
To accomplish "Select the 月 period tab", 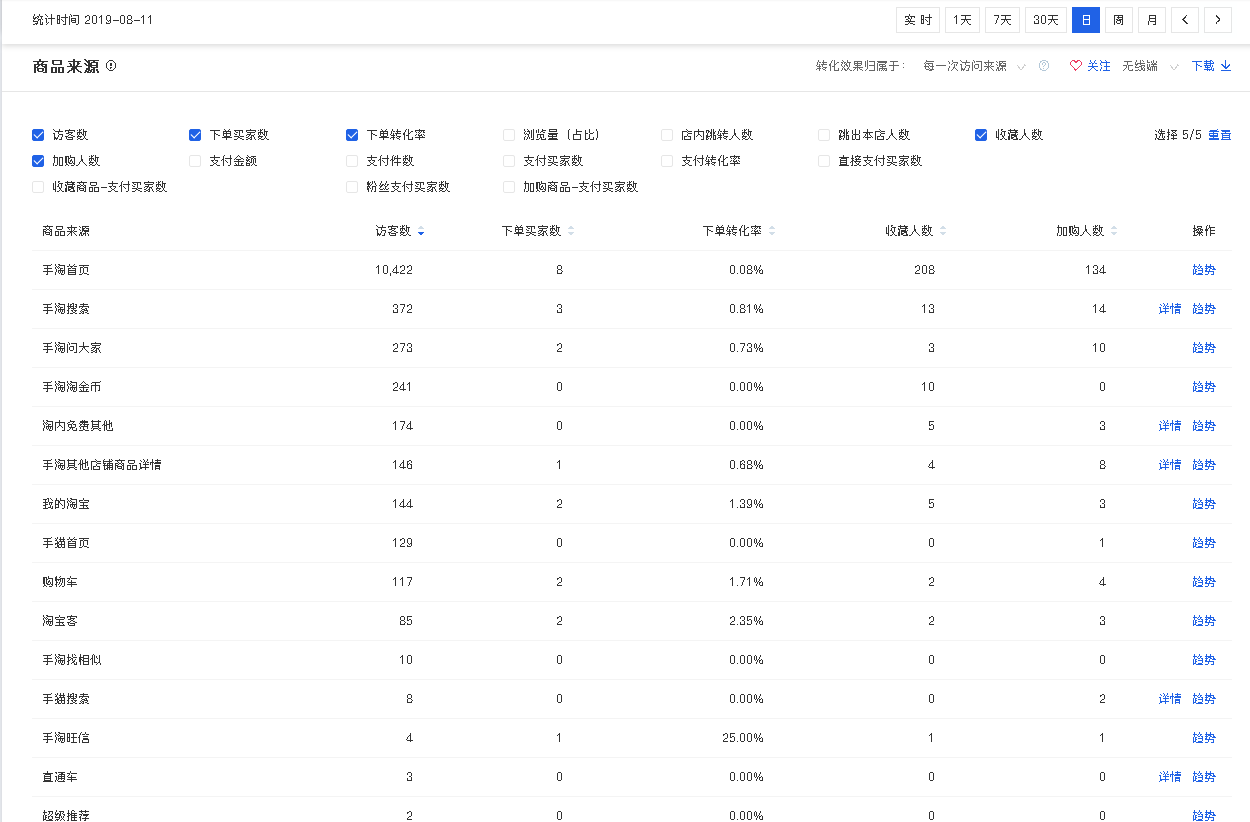I will click(1152, 20).
